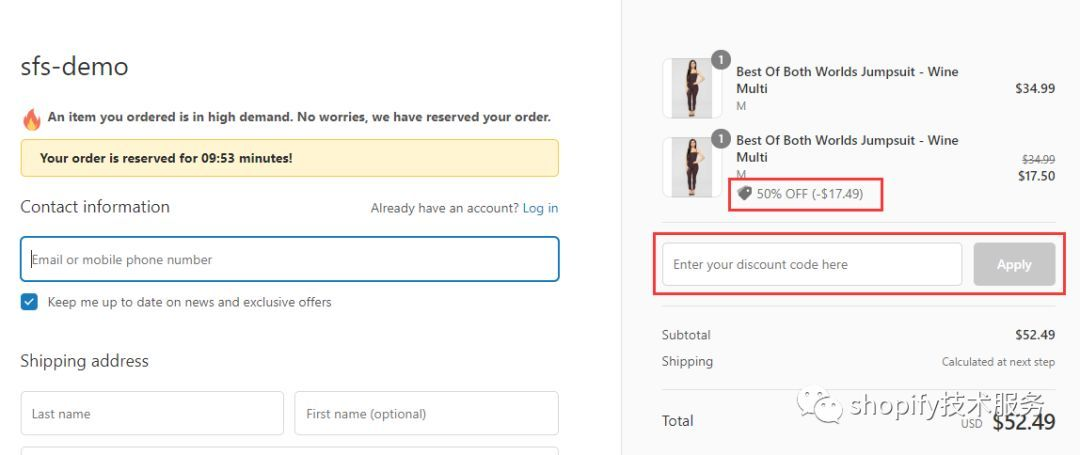Image resolution: width=1080 pixels, height=455 pixels.
Task: Focus the Email or mobile phone number field
Action: 289,260
